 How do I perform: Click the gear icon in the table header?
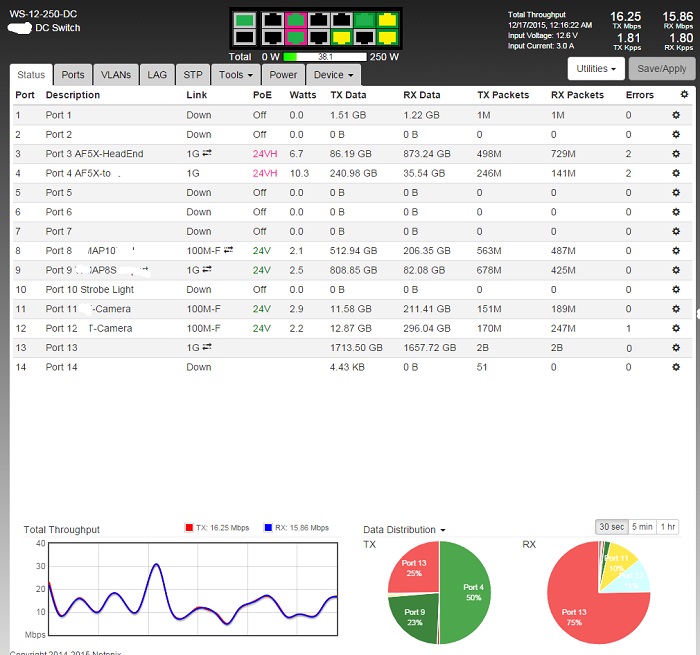pos(684,94)
